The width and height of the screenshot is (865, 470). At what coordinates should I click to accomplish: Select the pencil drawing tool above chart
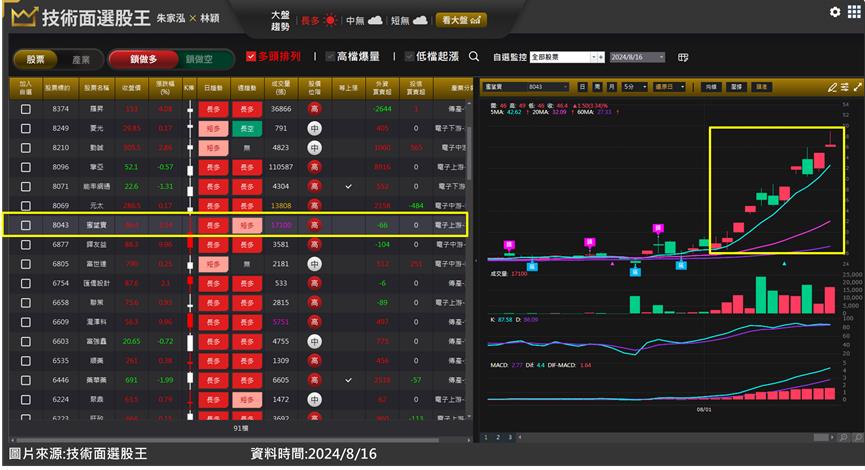[x=832, y=87]
